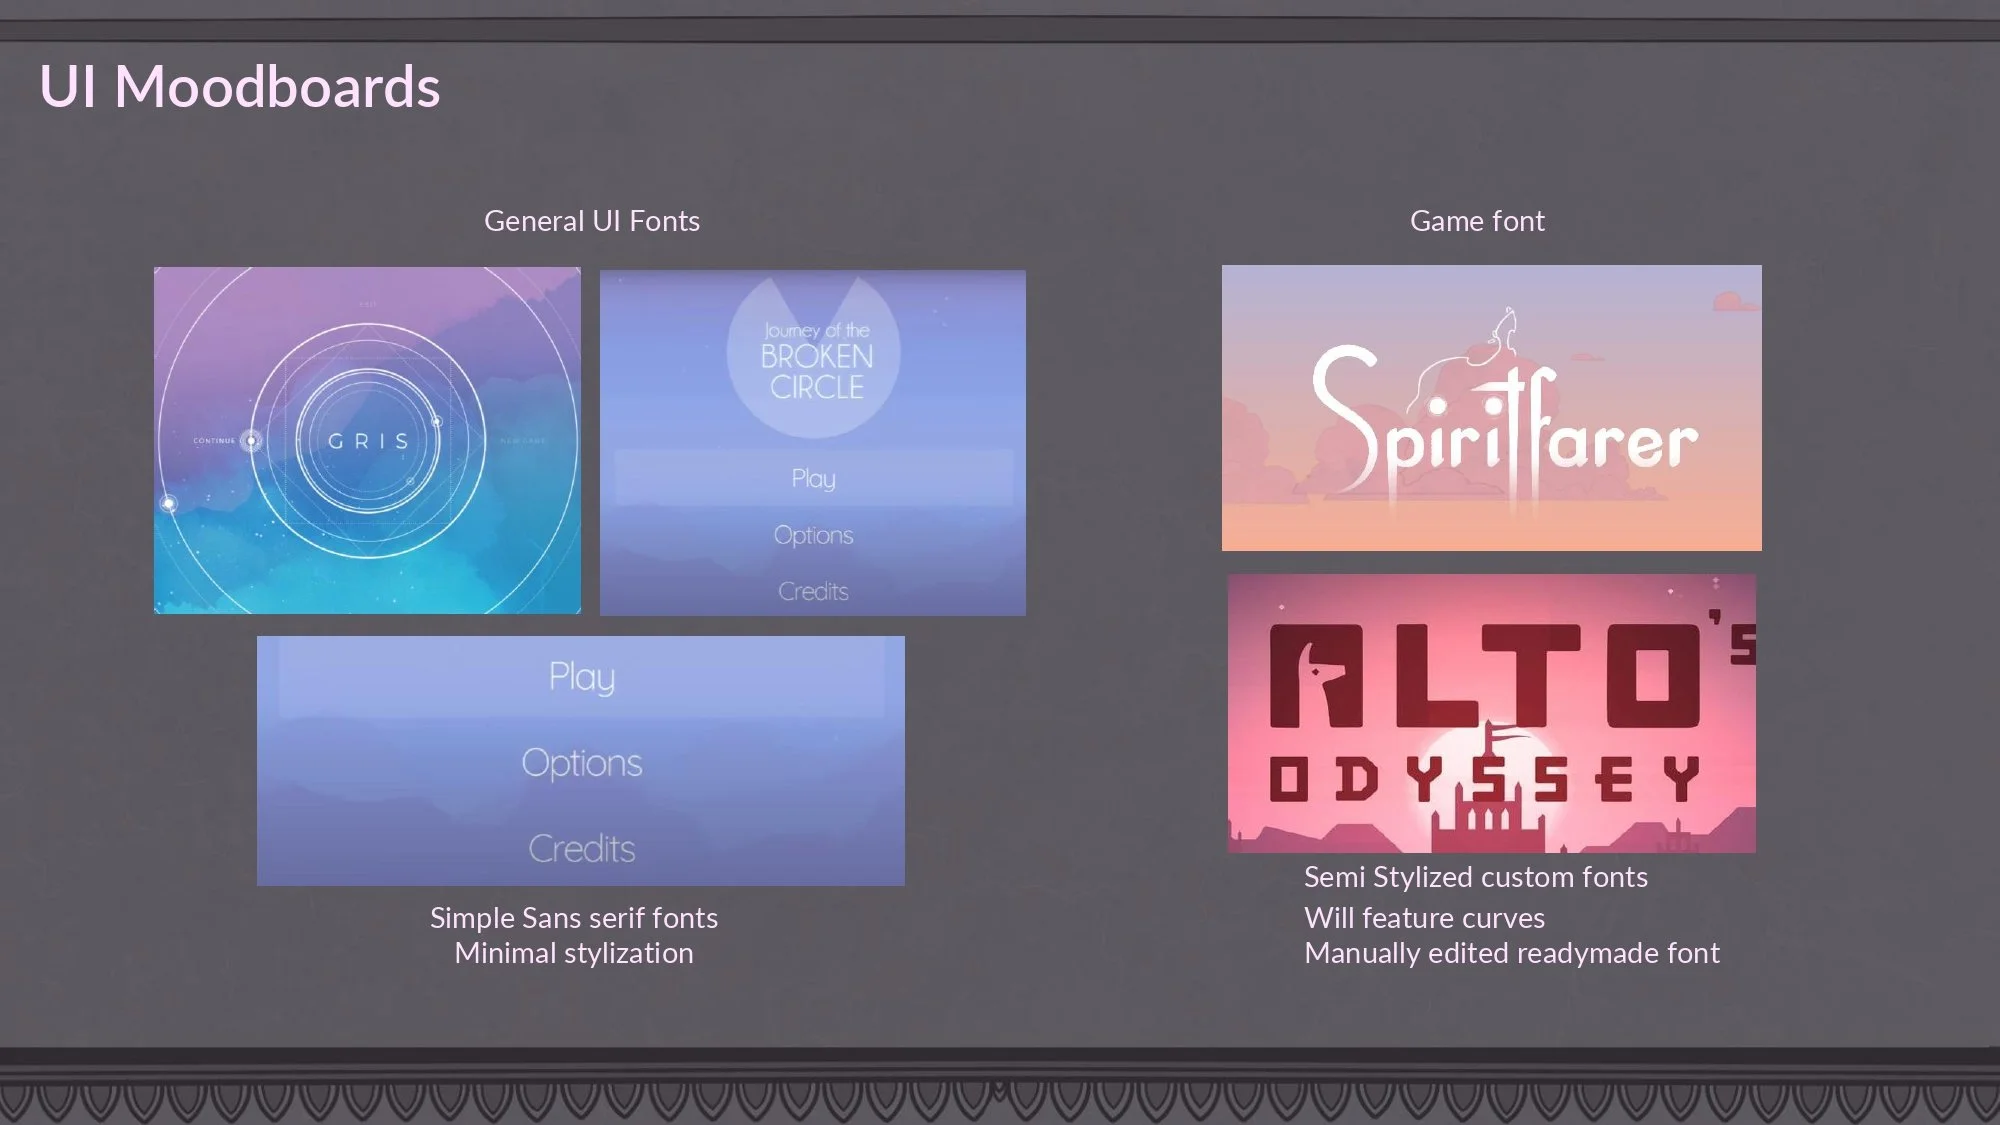The height and width of the screenshot is (1125, 2000).
Task: Select the Spiritfarer logo image
Action: coord(1492,408)
